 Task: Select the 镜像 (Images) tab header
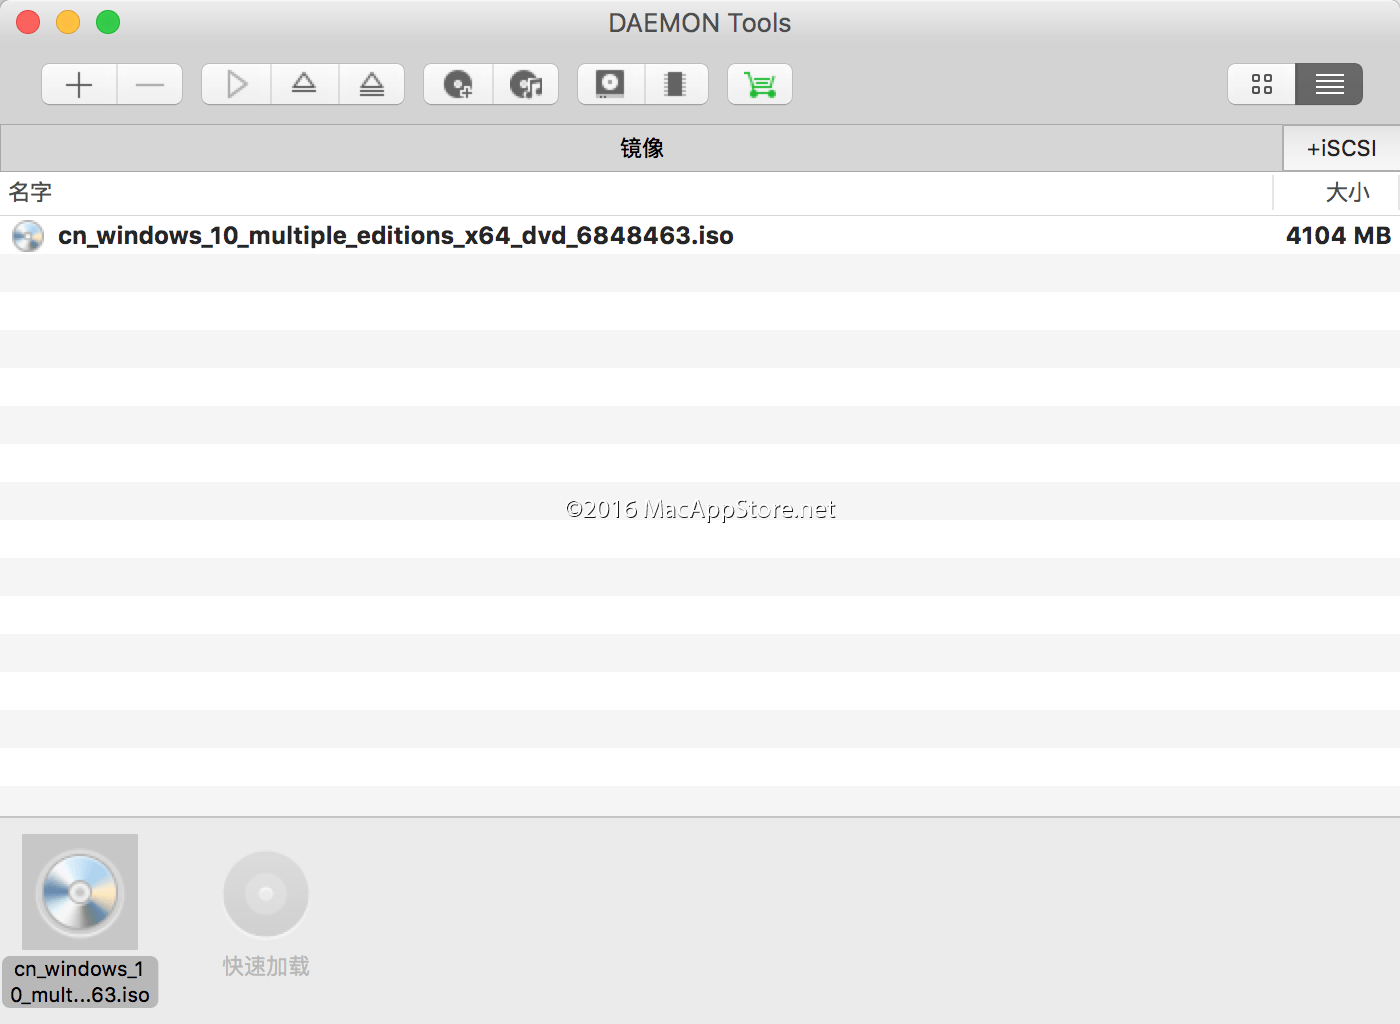pyautogui.click(x=641, y=148)
